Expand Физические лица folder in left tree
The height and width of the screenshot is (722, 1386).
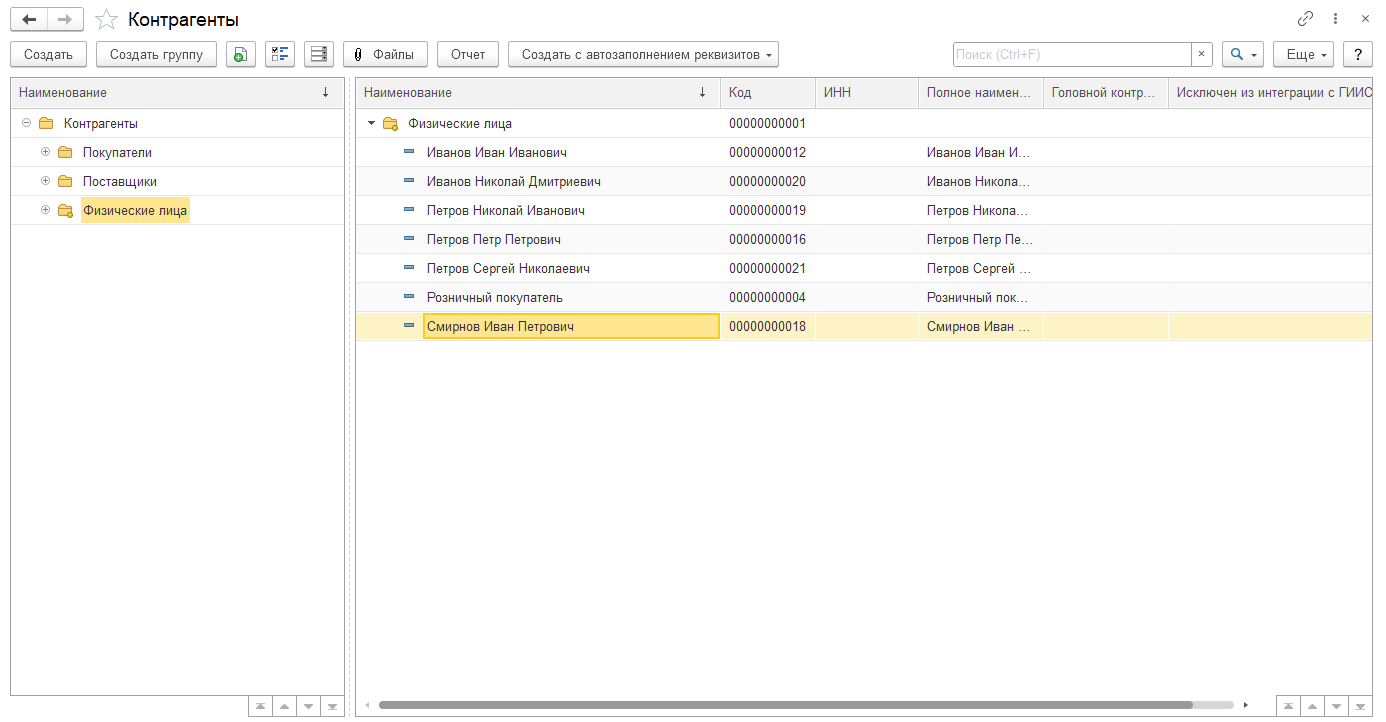[45, 210]
